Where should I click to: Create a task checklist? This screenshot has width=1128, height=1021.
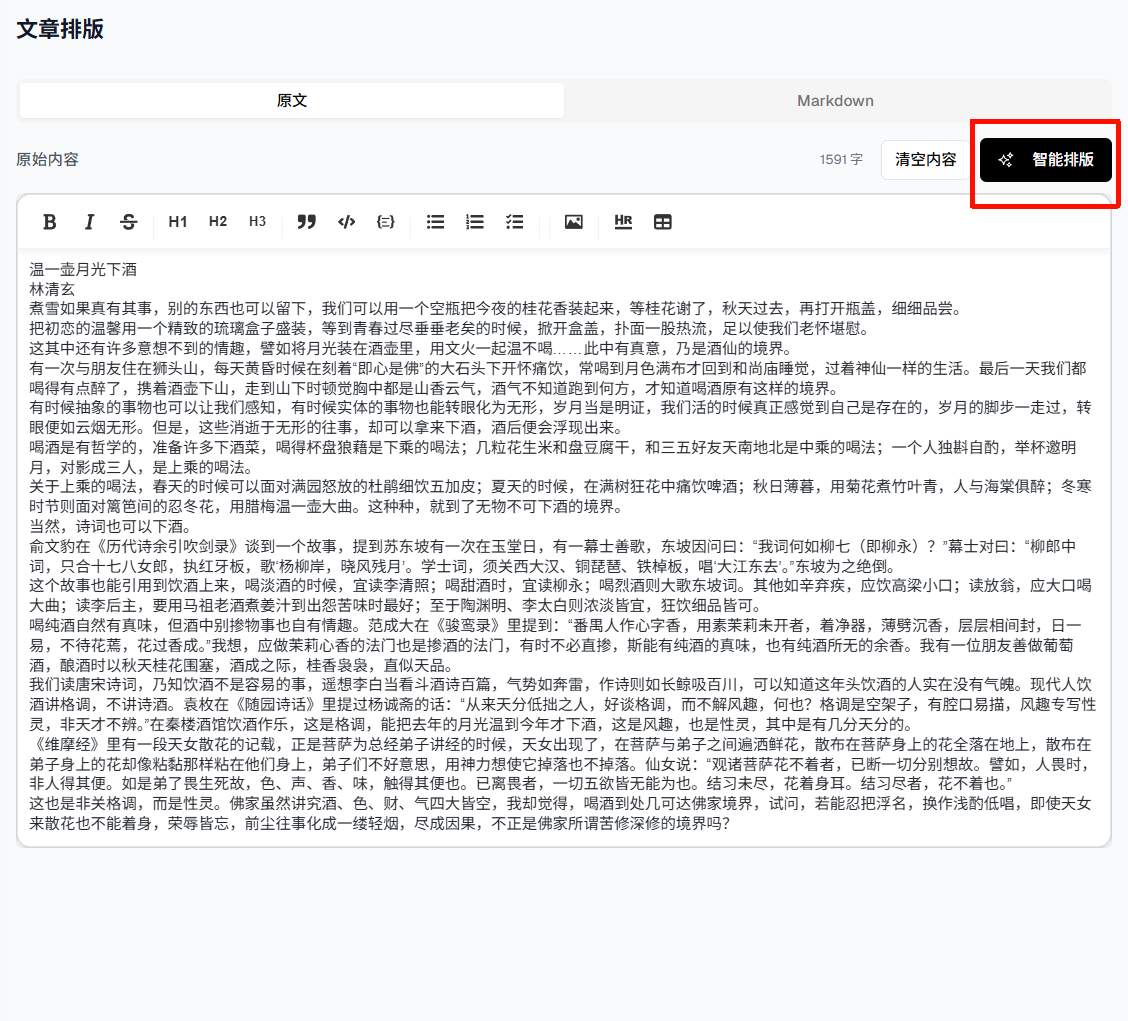tap(514, 222)
